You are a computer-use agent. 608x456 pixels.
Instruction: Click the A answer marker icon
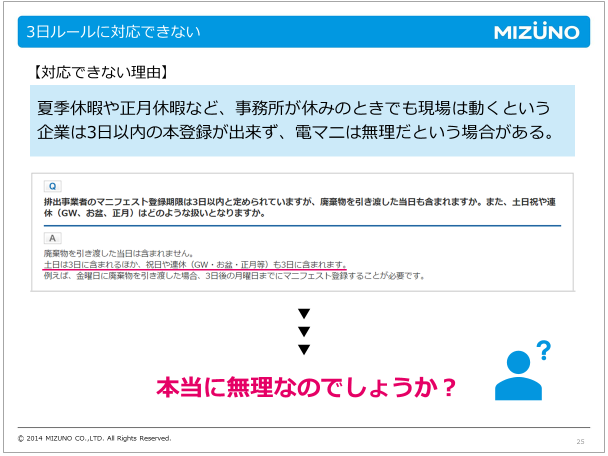[x=52, y=238]
